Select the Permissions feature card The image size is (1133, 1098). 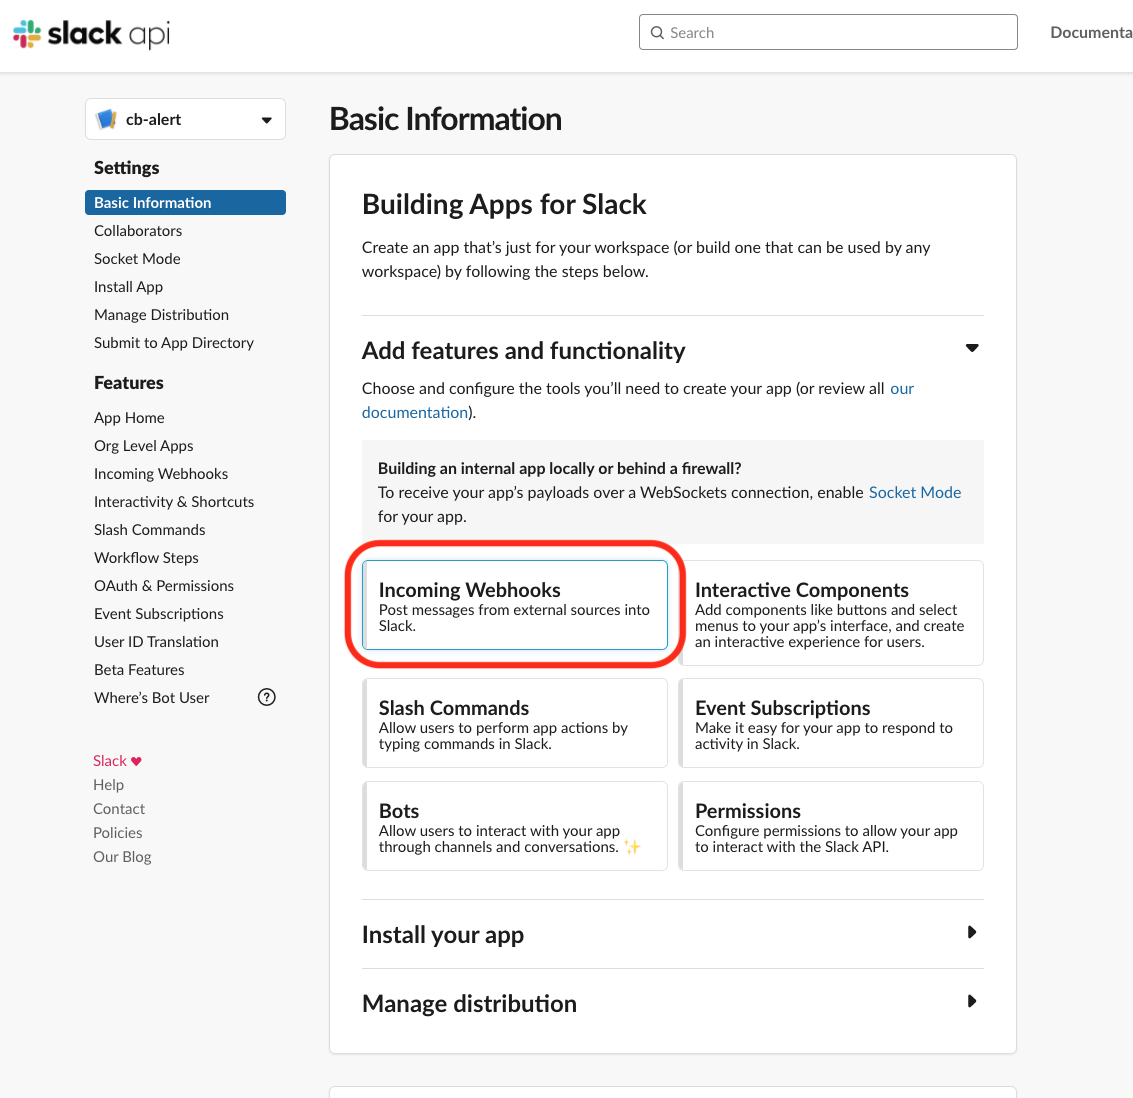[x=831, y=826]
